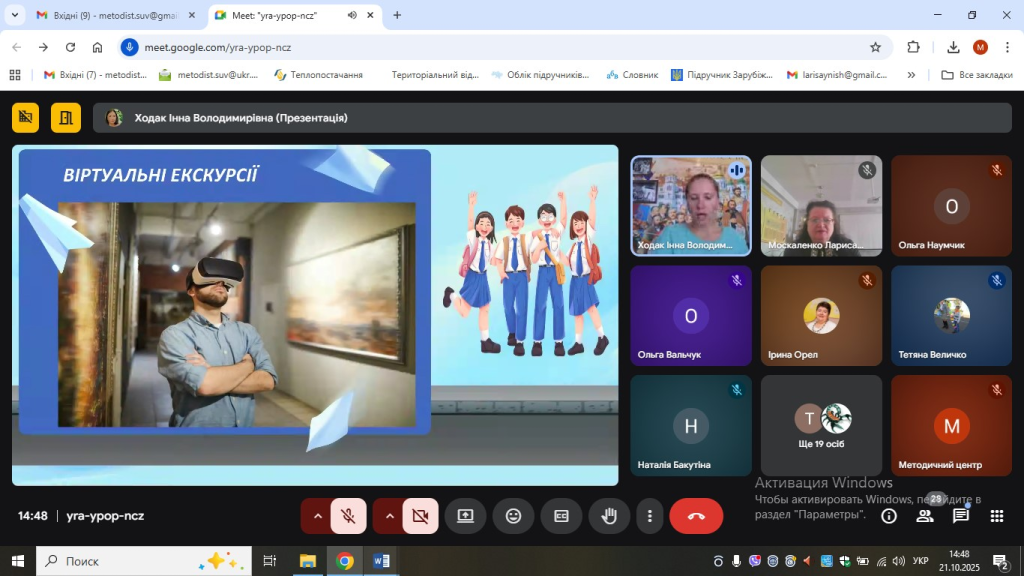Screen dimensions: 1024x576
Task: Click the share screen (present now) button
Action: click(x=465, y=516)
